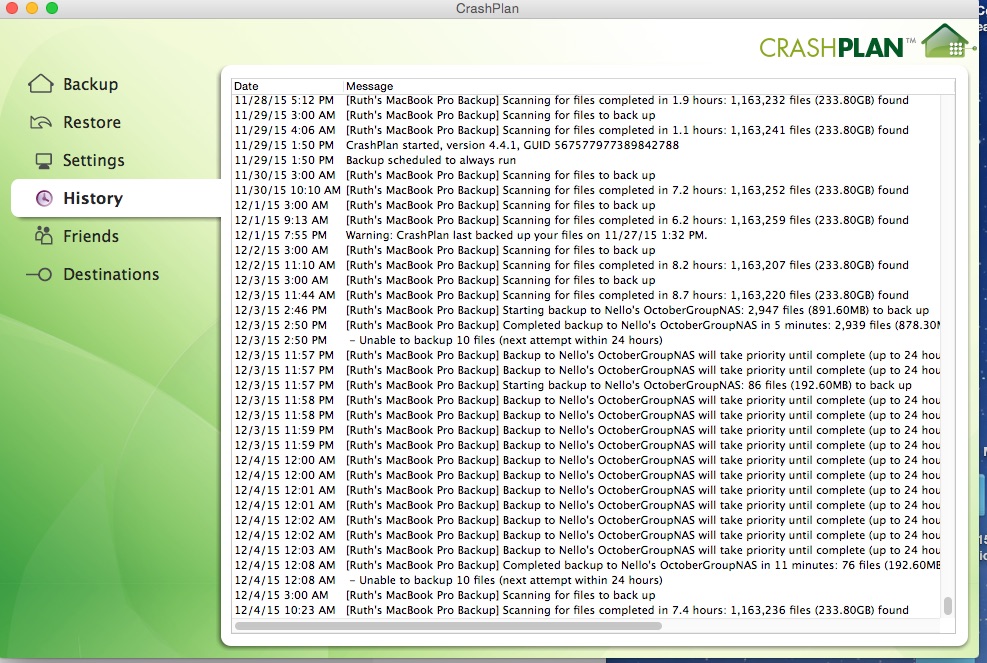Click the vertical scrollbar thumb in history log
Viewport: 987px width, 663px height.
pos(947,606)
